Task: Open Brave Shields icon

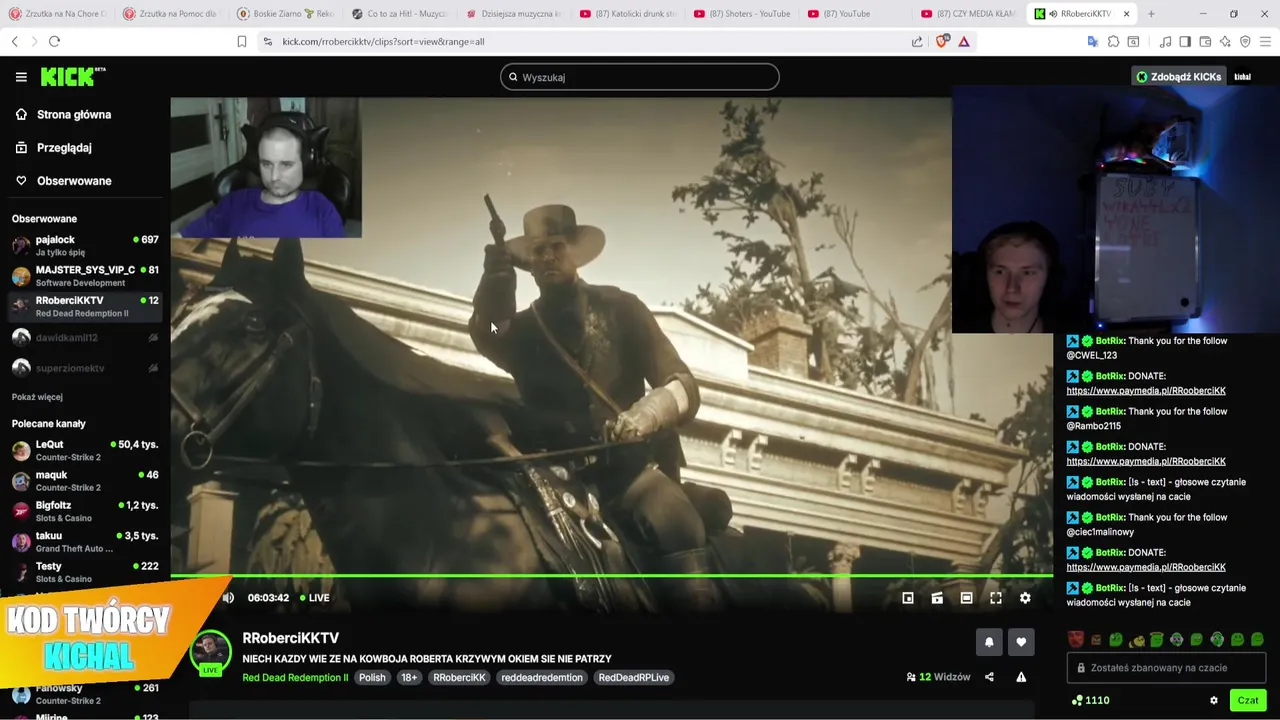Action: (942, 41)
